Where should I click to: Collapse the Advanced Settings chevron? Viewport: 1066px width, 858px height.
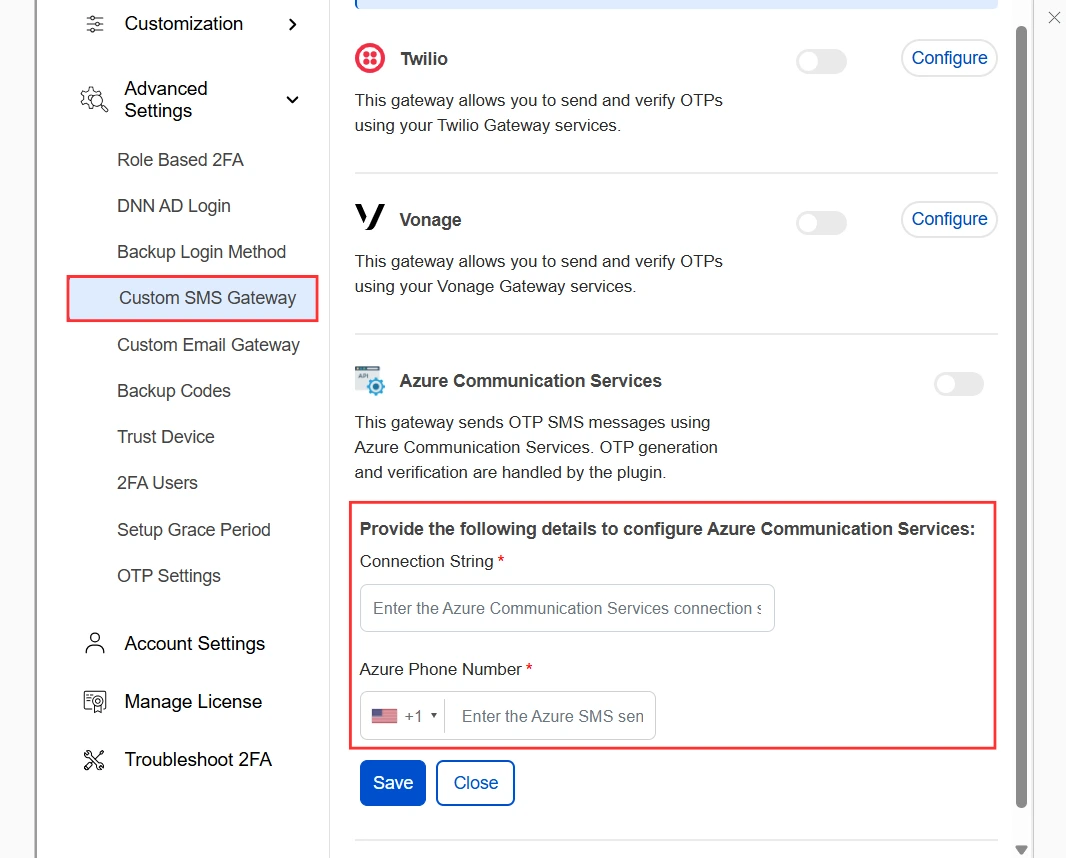tap(292, 100)
